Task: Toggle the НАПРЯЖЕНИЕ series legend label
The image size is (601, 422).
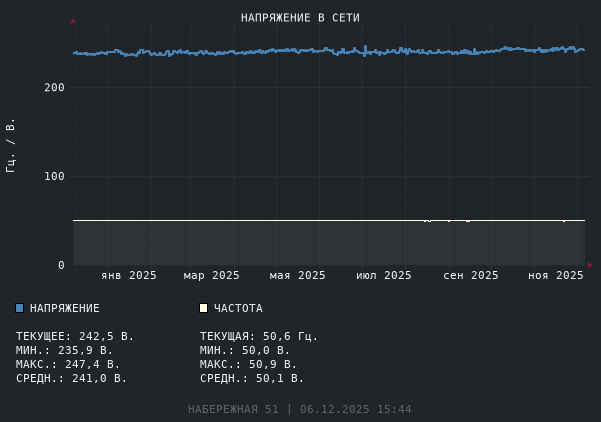Action: click(65, 308)
